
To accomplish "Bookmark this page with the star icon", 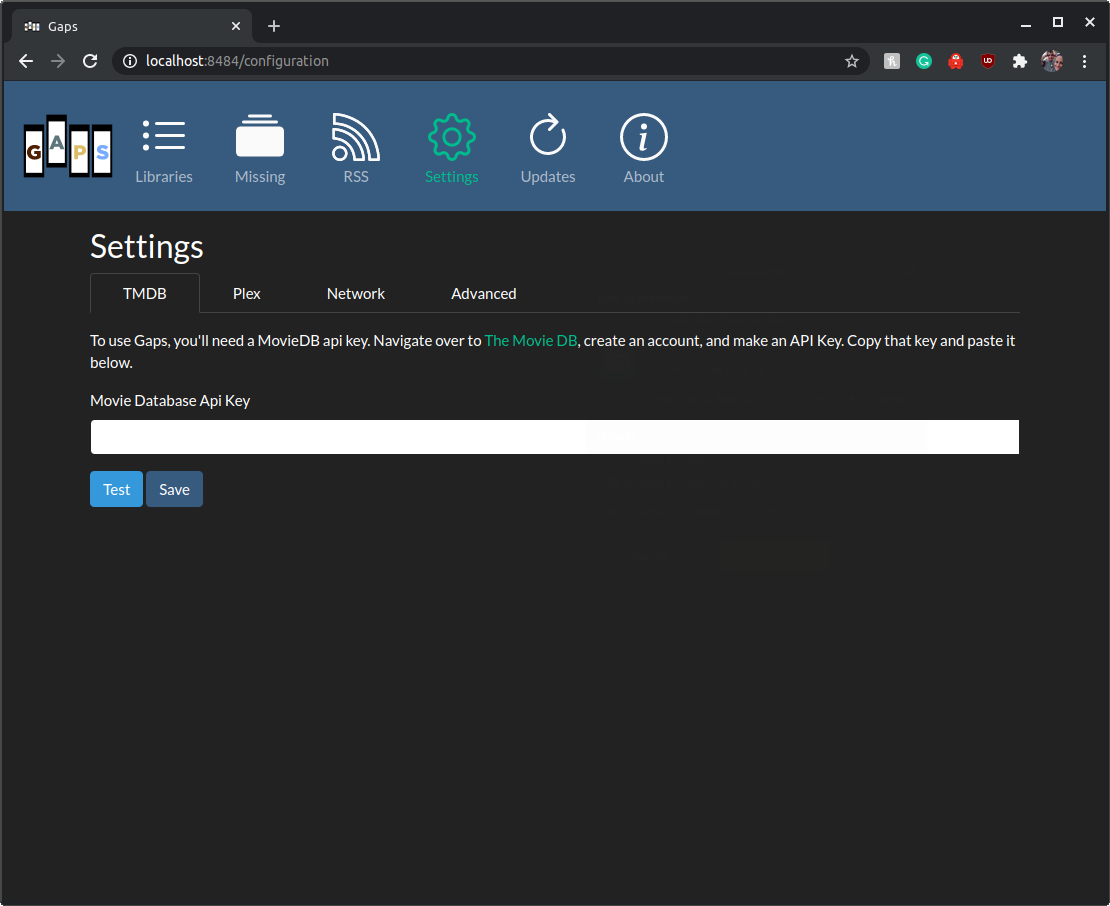I will click(852, 61).
